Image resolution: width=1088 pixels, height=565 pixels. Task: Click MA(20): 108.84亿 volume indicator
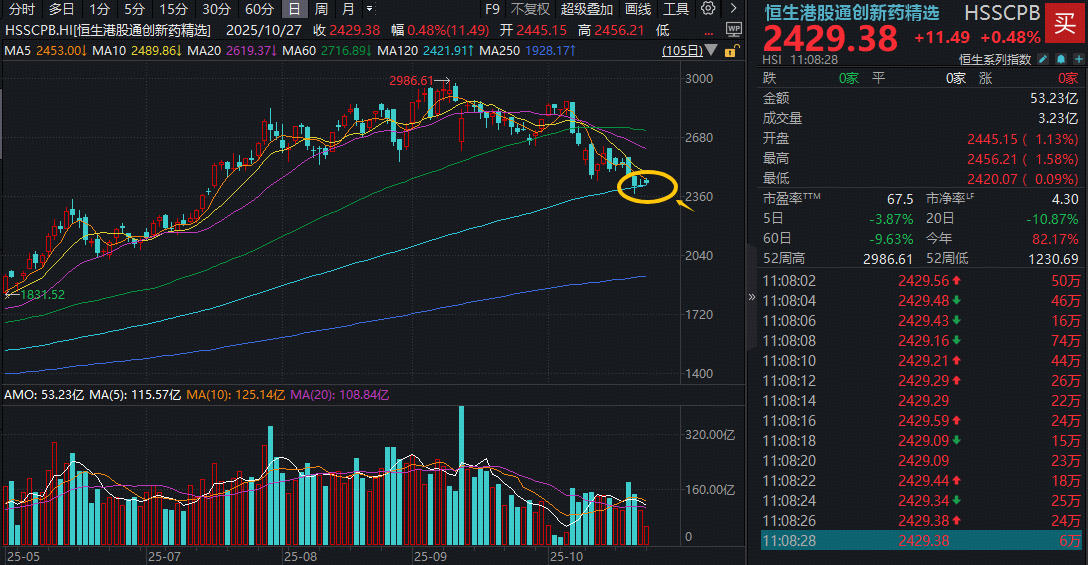pos(339,395)
